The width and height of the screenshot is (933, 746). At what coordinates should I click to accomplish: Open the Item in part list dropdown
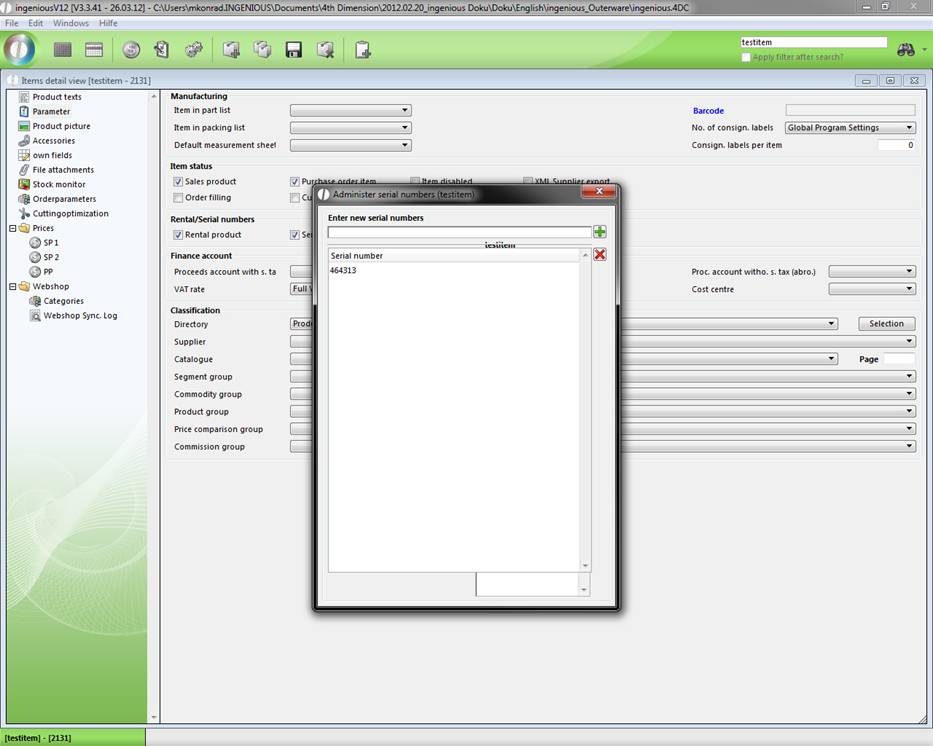pyautogui.click(x=350, y=111)
